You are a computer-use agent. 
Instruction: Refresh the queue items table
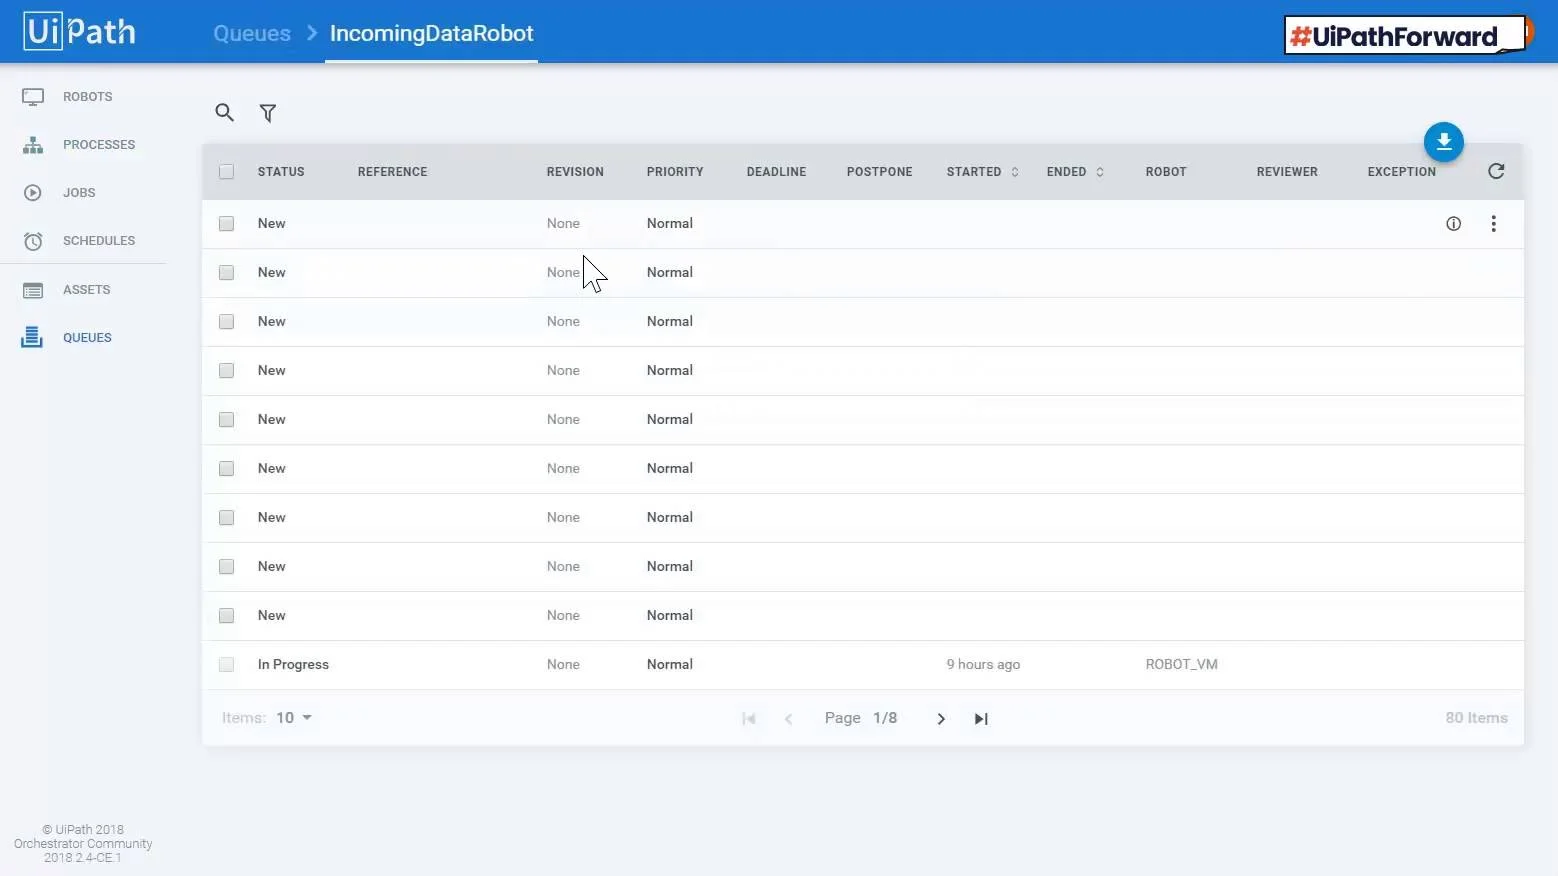tap(1496, 171)
